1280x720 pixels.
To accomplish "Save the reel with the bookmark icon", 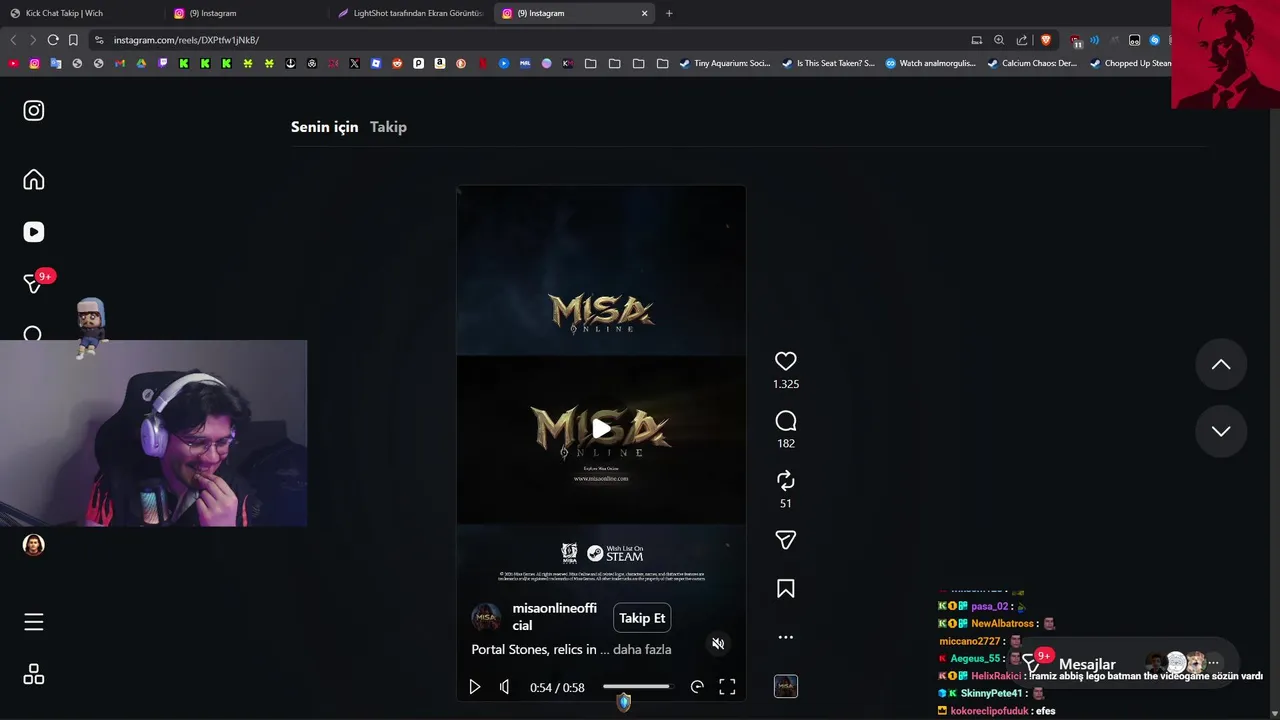I will click(x=786, y=589).
